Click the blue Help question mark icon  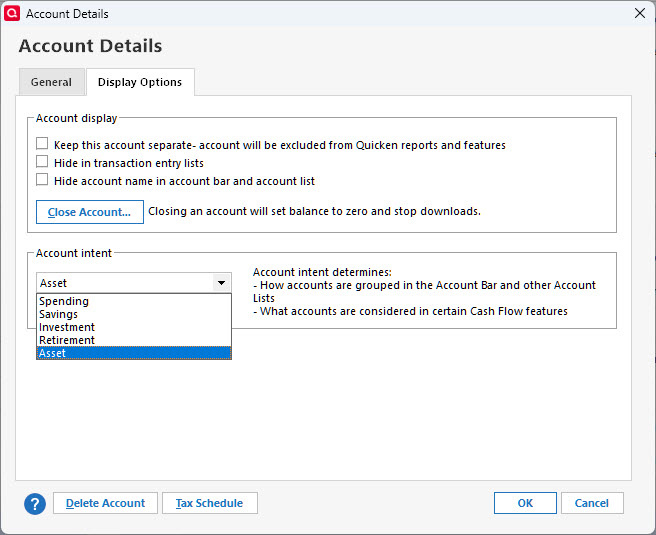tap(35, 503)
